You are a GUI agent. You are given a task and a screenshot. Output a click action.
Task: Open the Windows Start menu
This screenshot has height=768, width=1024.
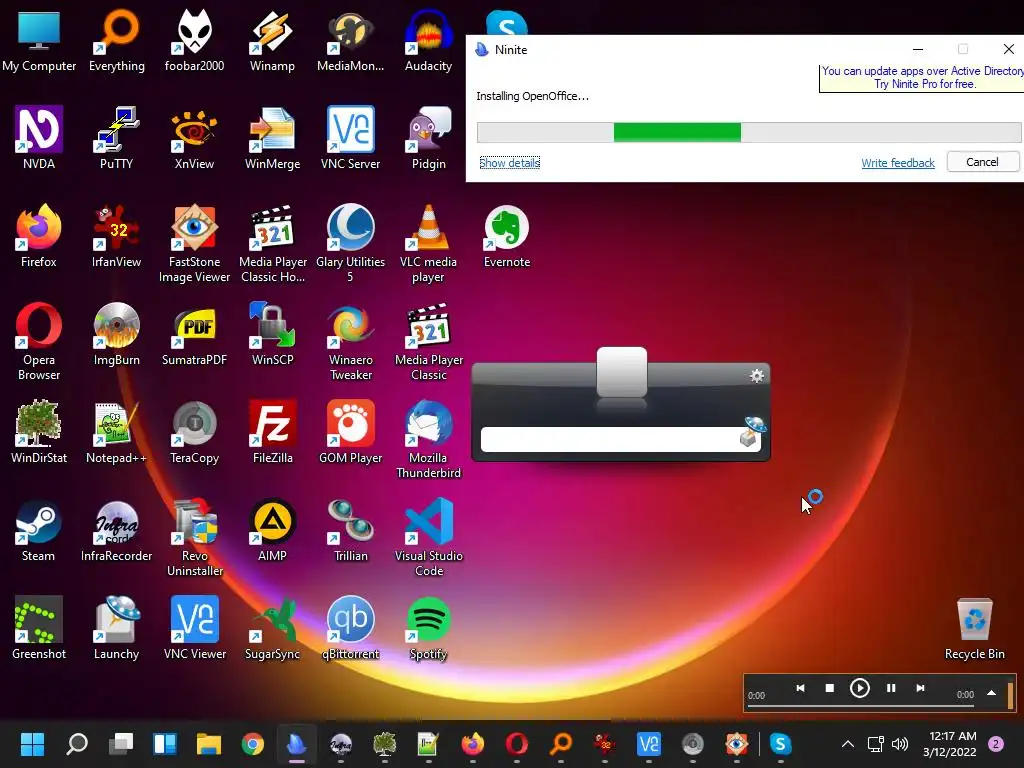point(32,743)
